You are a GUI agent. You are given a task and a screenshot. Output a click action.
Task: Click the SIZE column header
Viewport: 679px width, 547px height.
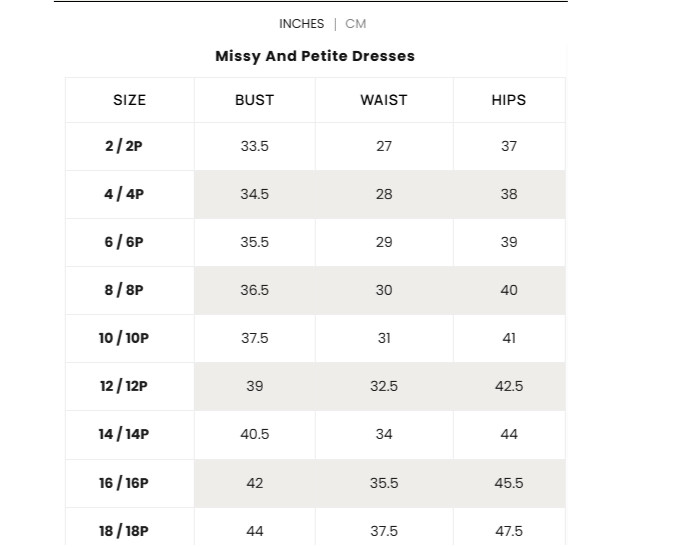coord(129,100)
